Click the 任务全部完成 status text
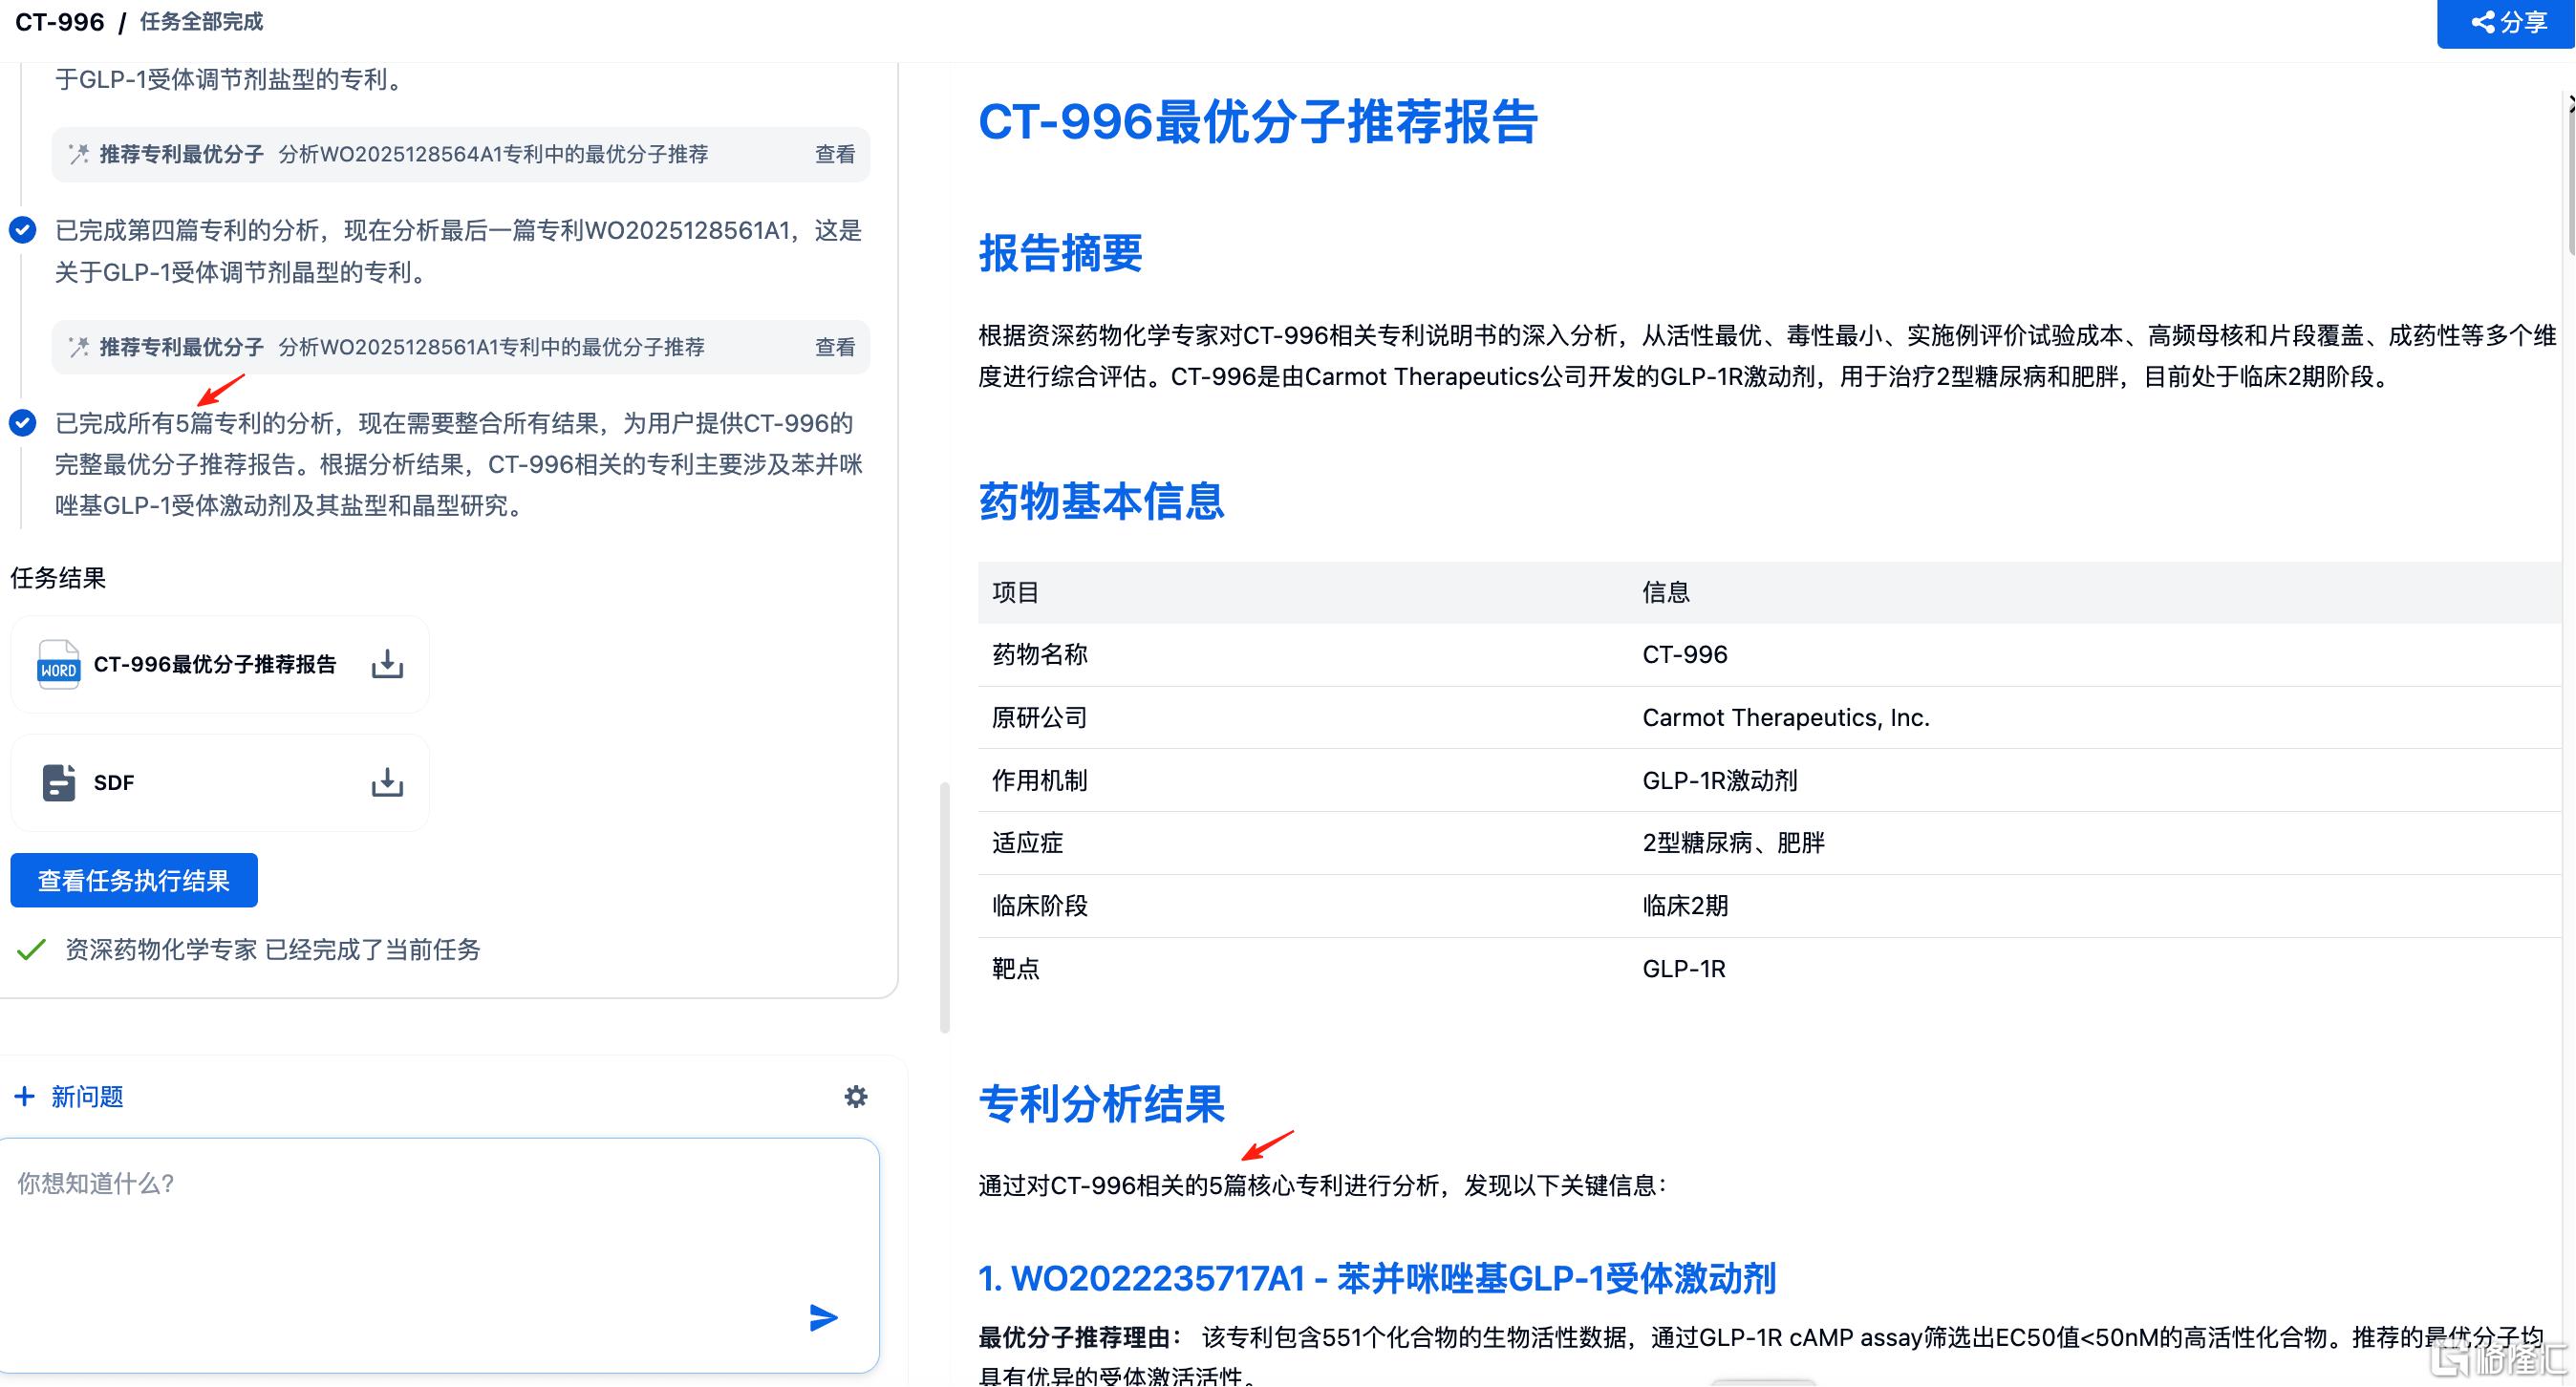Image resolution: width=2576 pixels, height=1387 pixels. [x=201, y=22]
